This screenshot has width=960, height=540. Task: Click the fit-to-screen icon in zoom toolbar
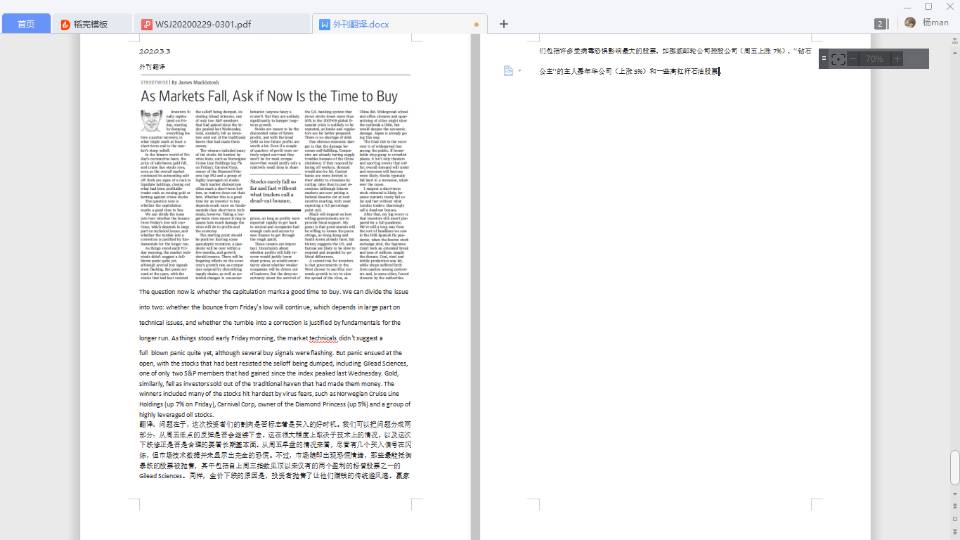coord(838,59)
